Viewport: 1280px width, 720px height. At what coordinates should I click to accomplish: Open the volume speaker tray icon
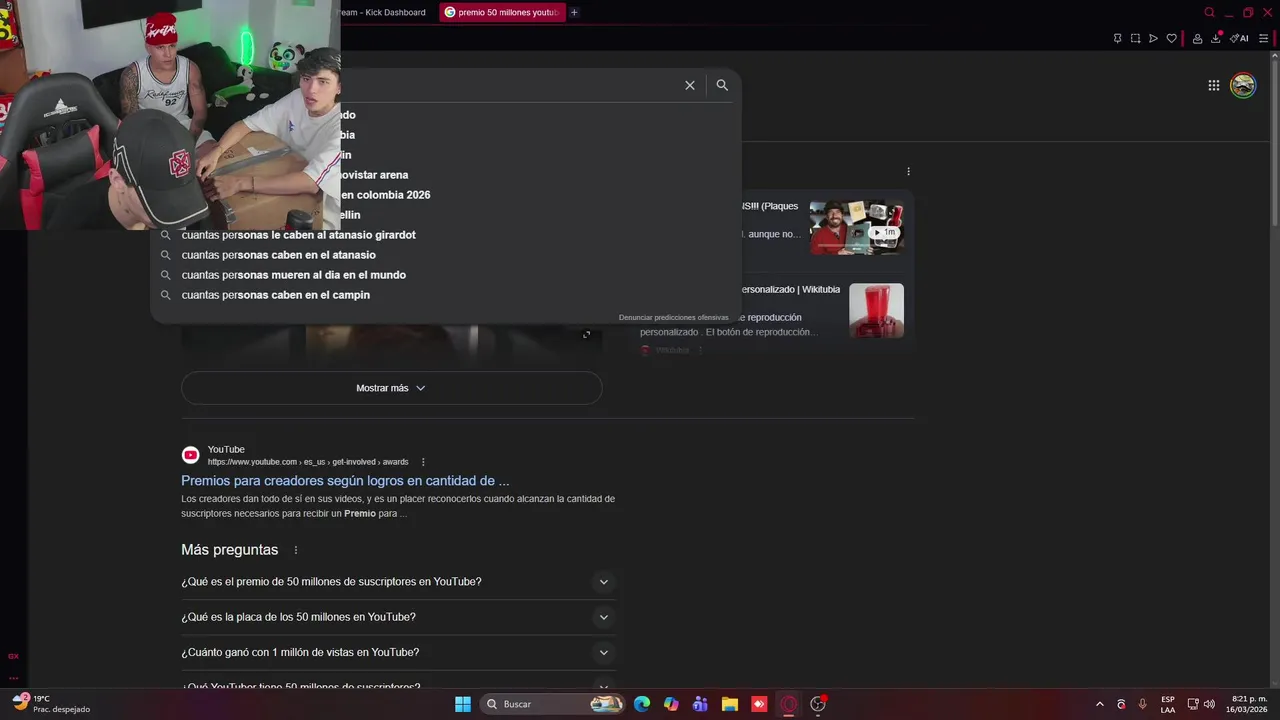tap(1210, 704)
